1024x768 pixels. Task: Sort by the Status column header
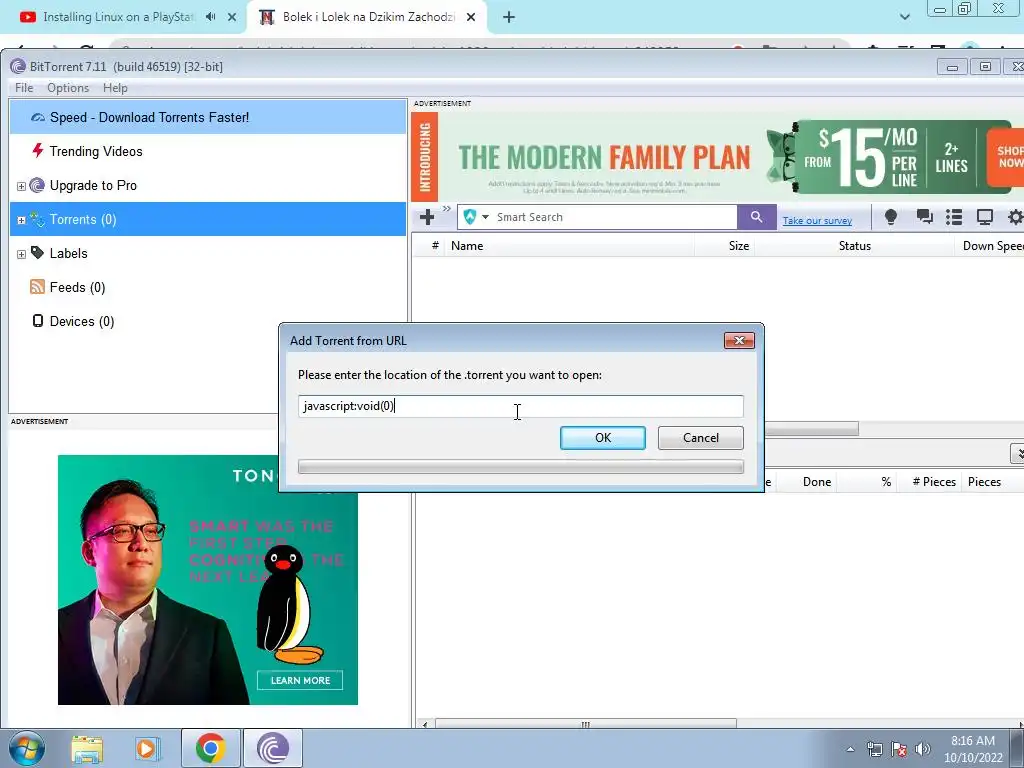click(854, 246)
